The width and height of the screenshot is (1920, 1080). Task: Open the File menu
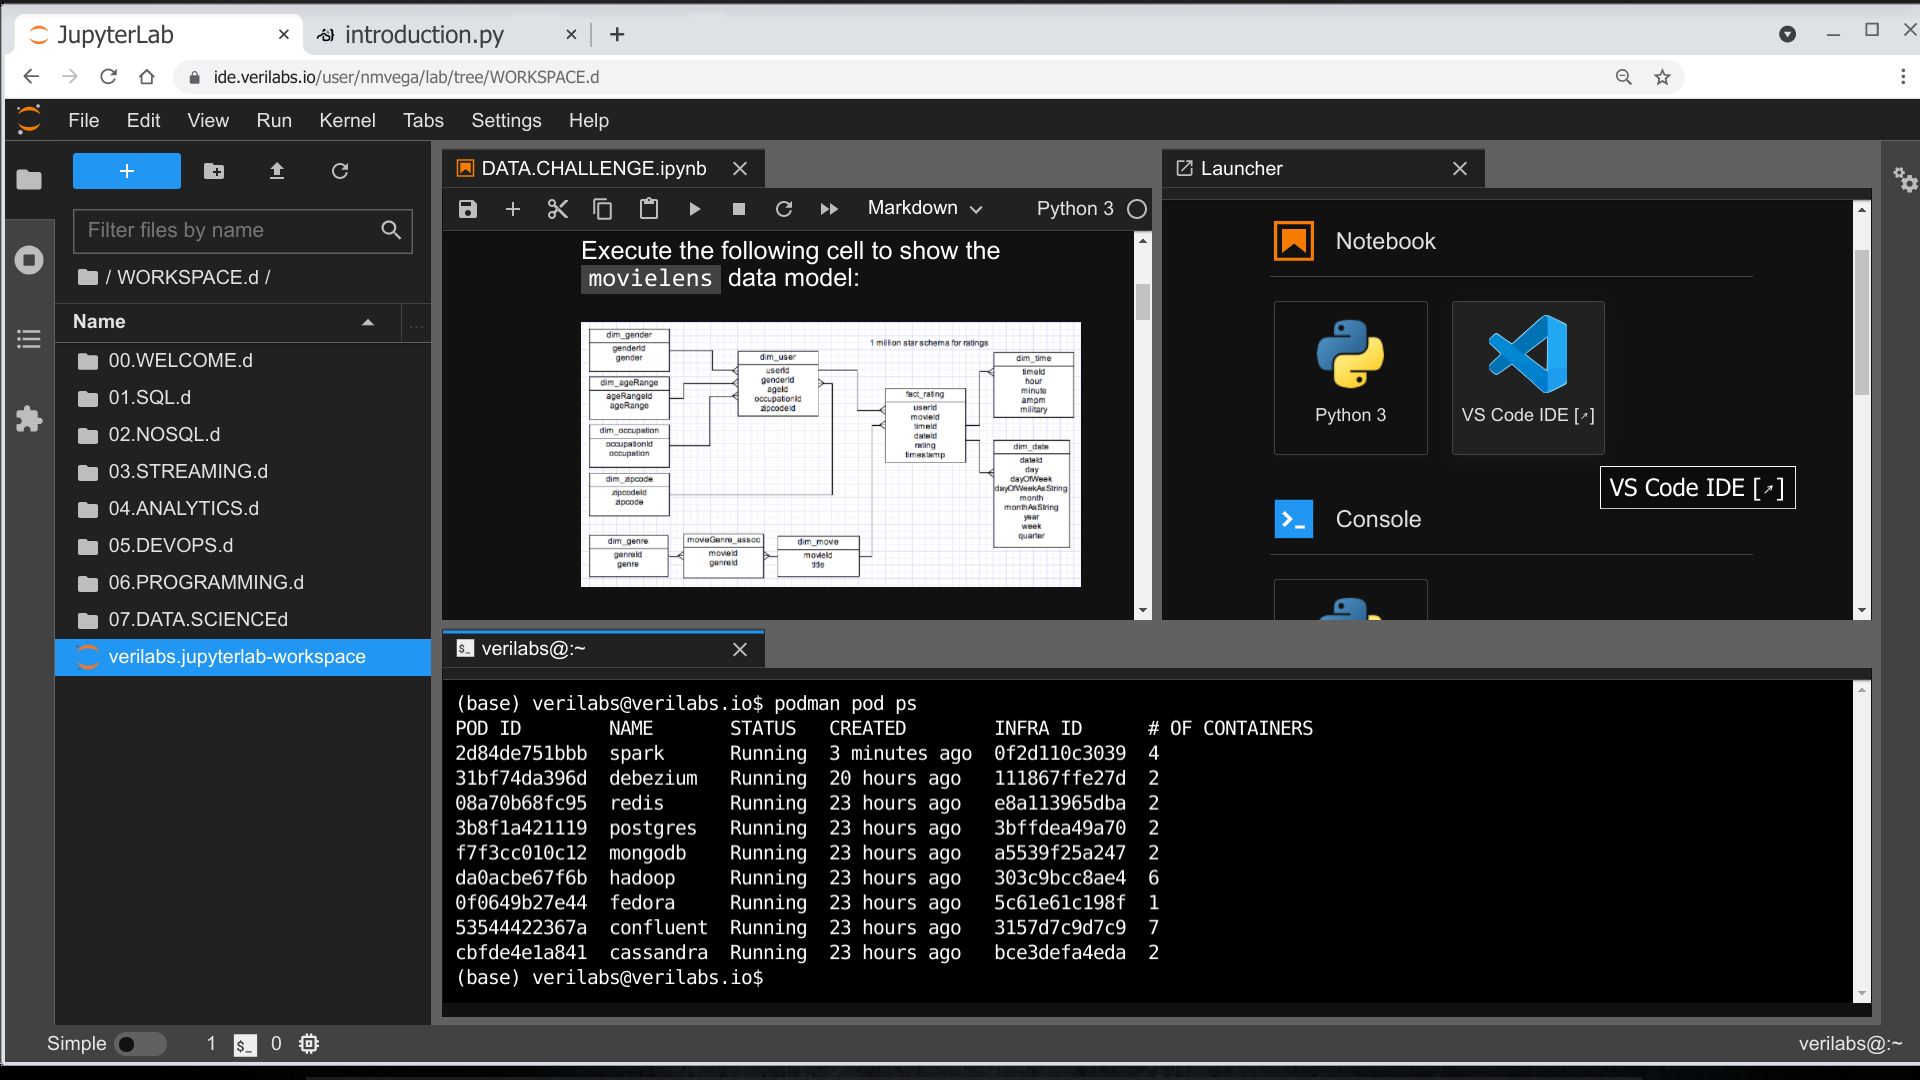pos(84,120)
